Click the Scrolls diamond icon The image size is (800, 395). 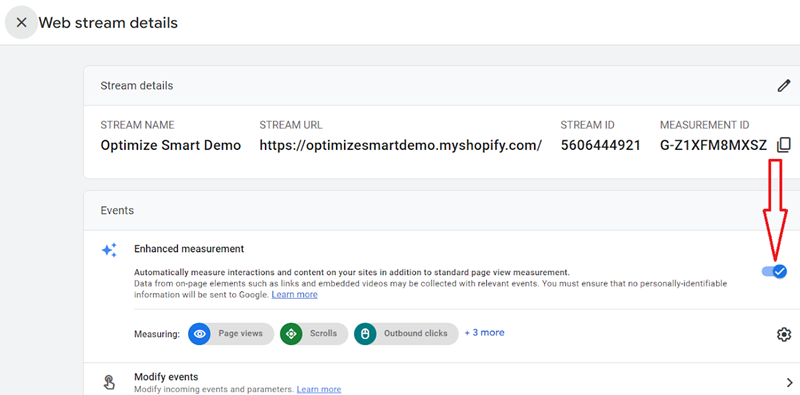click(291, 334)
